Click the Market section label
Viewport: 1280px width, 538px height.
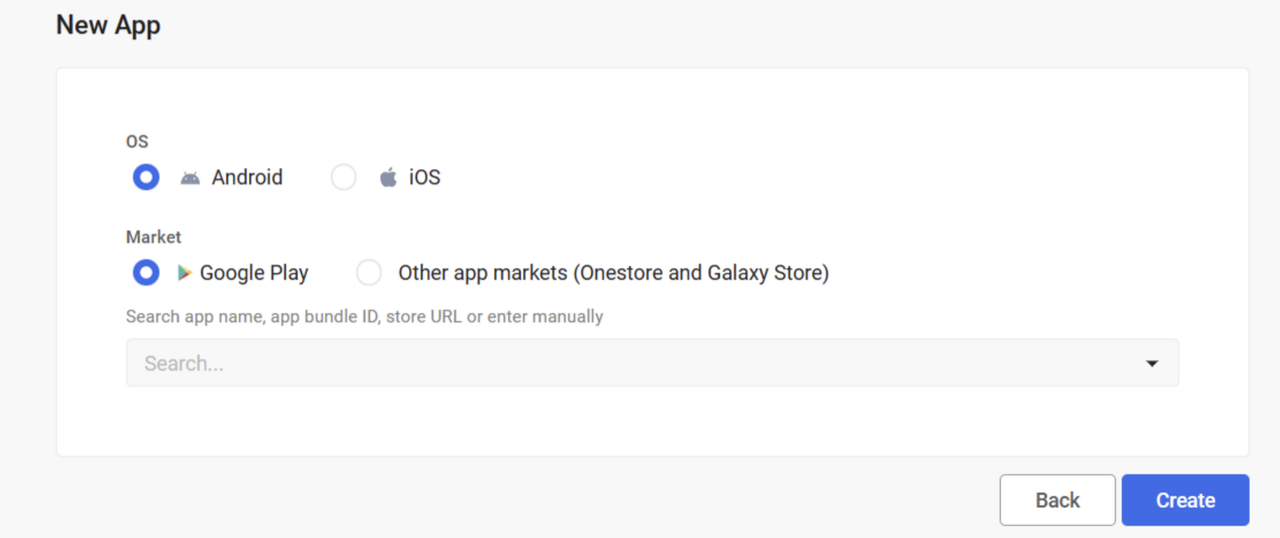(x=153, y=237)
